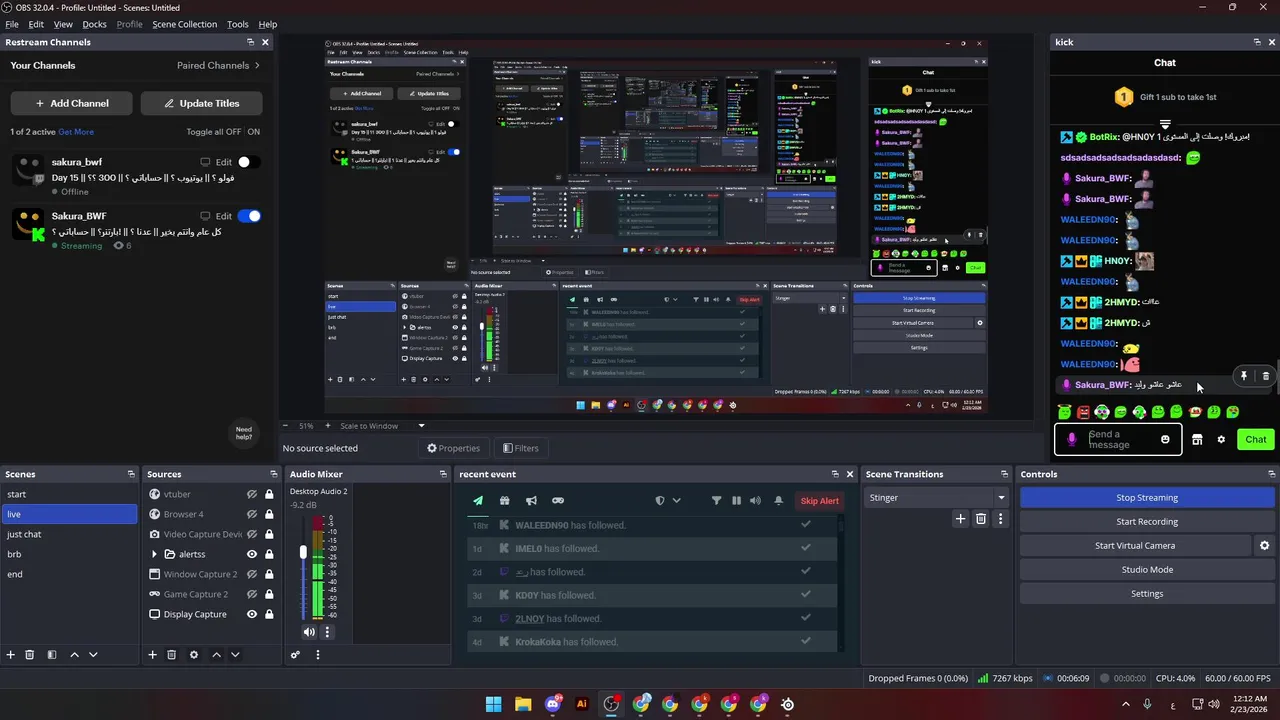This screenshot has width=1280, height=720.
Task: Open the event filter funnel icon
Action: [x=716, y=501]
